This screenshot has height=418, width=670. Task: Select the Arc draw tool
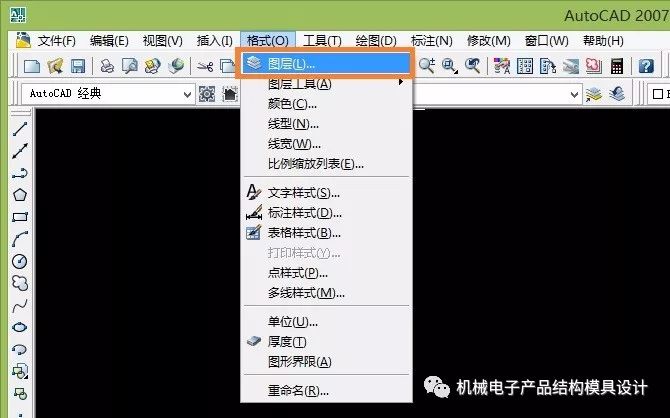20,239
